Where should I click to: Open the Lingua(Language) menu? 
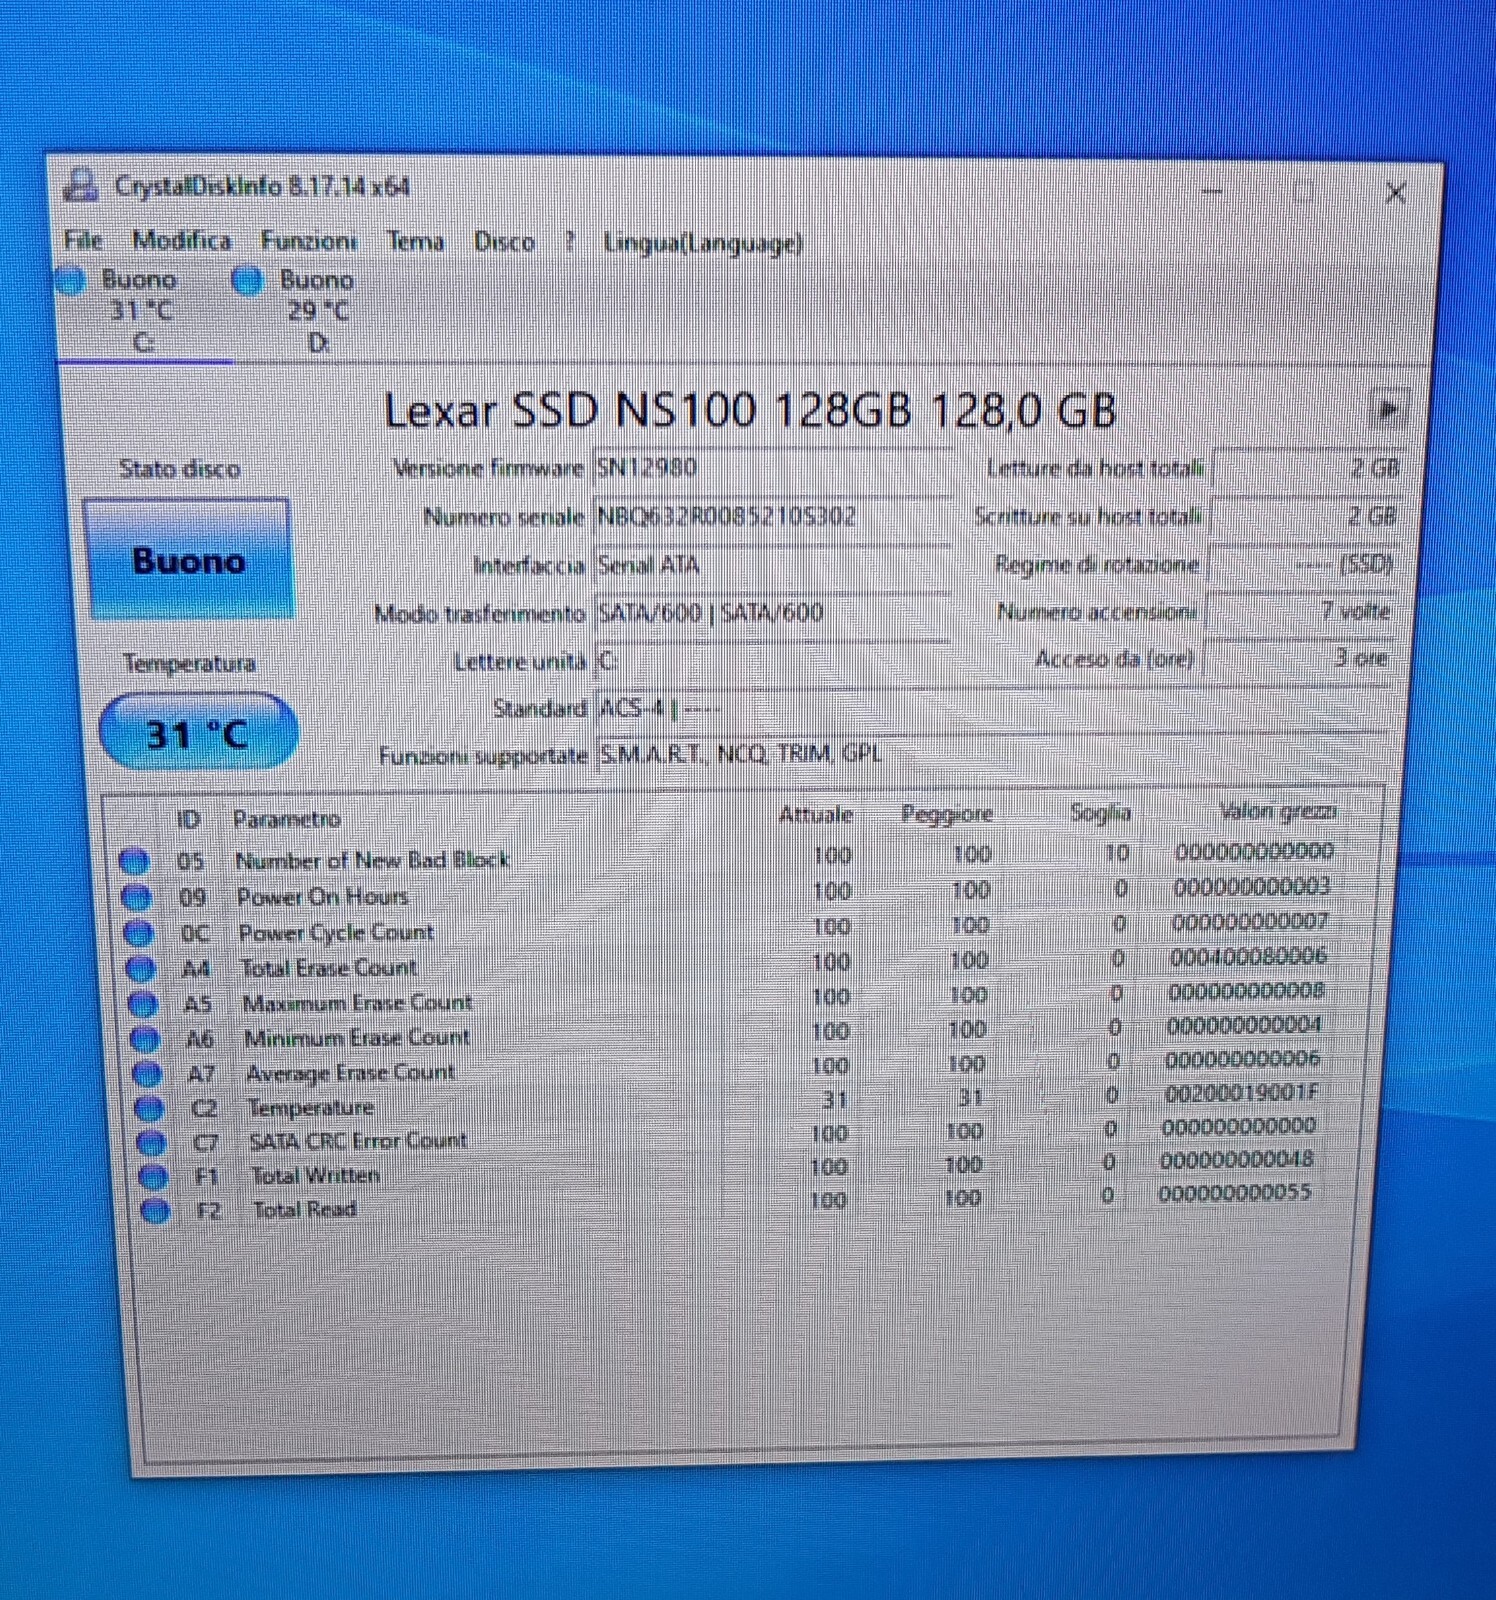702,243
